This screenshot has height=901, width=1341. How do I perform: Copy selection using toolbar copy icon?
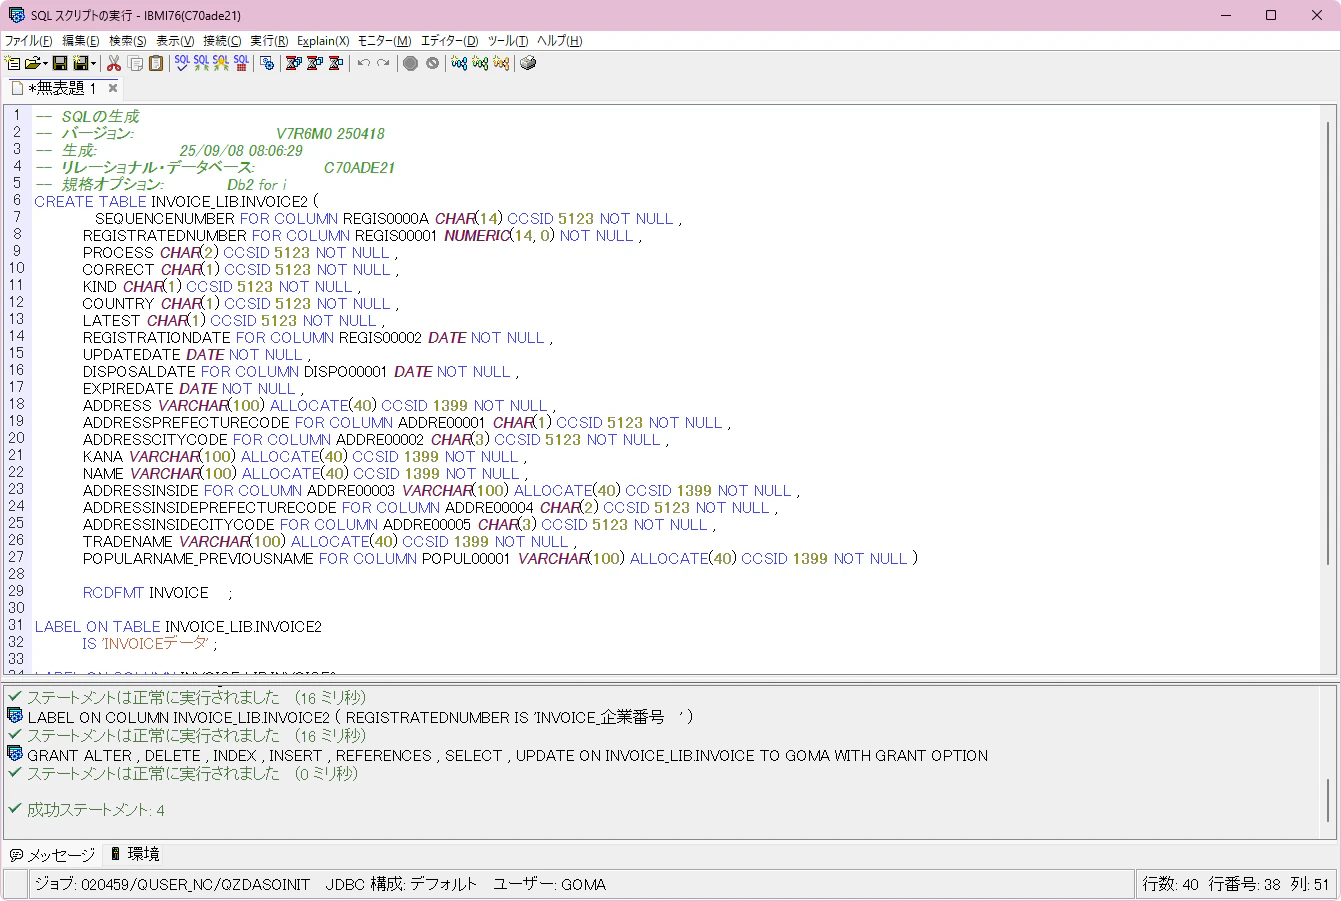tap(135, 63)
